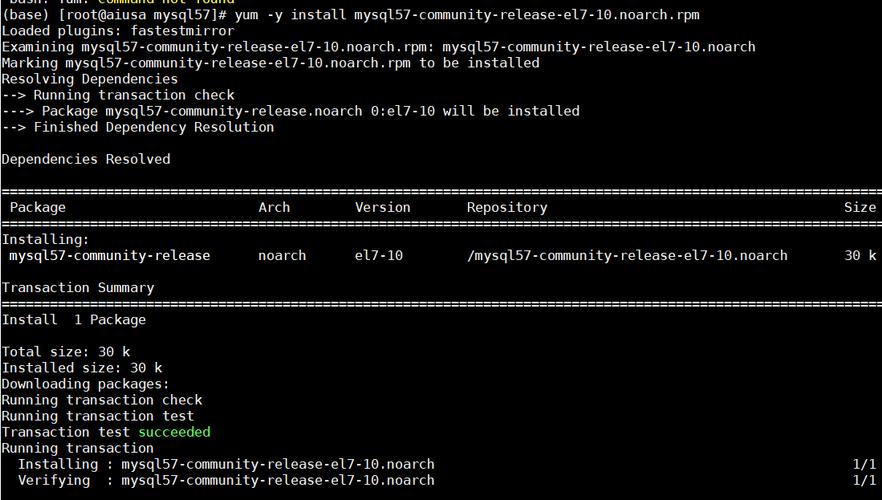
Task: Click the 'Version' column header
Action: pos(382,207)
